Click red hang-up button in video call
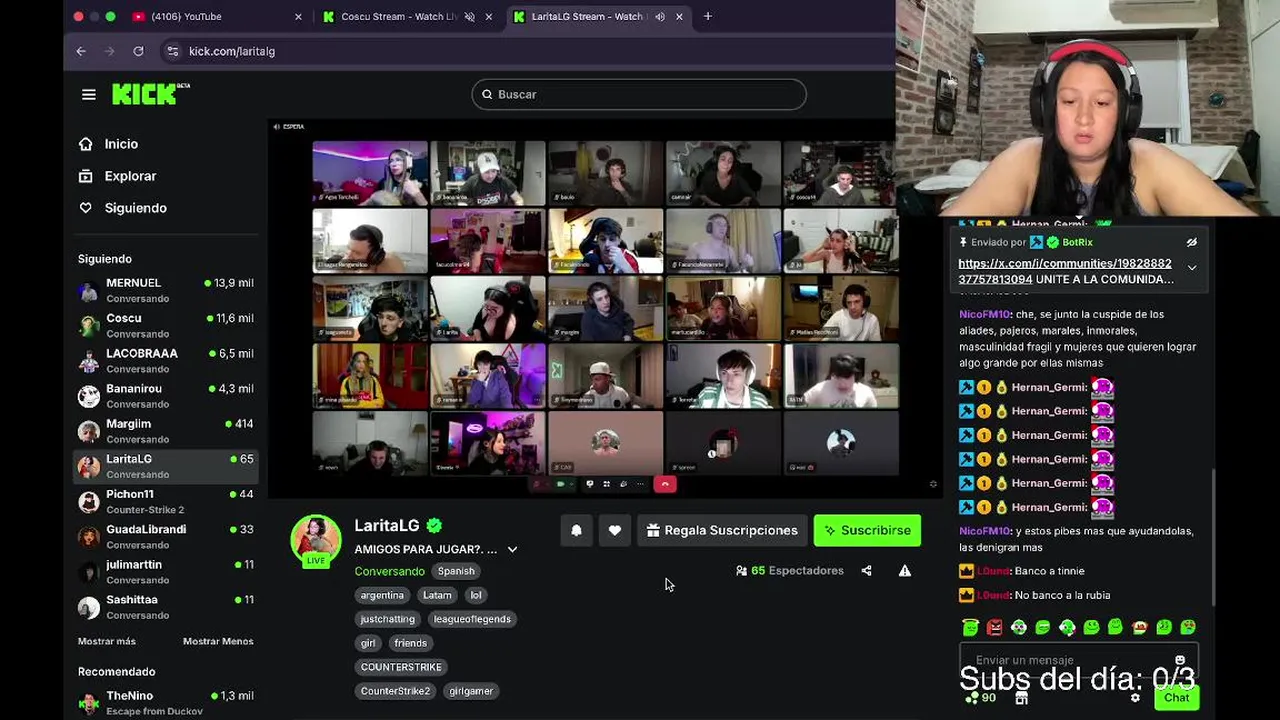 click(x=665, y=484)
